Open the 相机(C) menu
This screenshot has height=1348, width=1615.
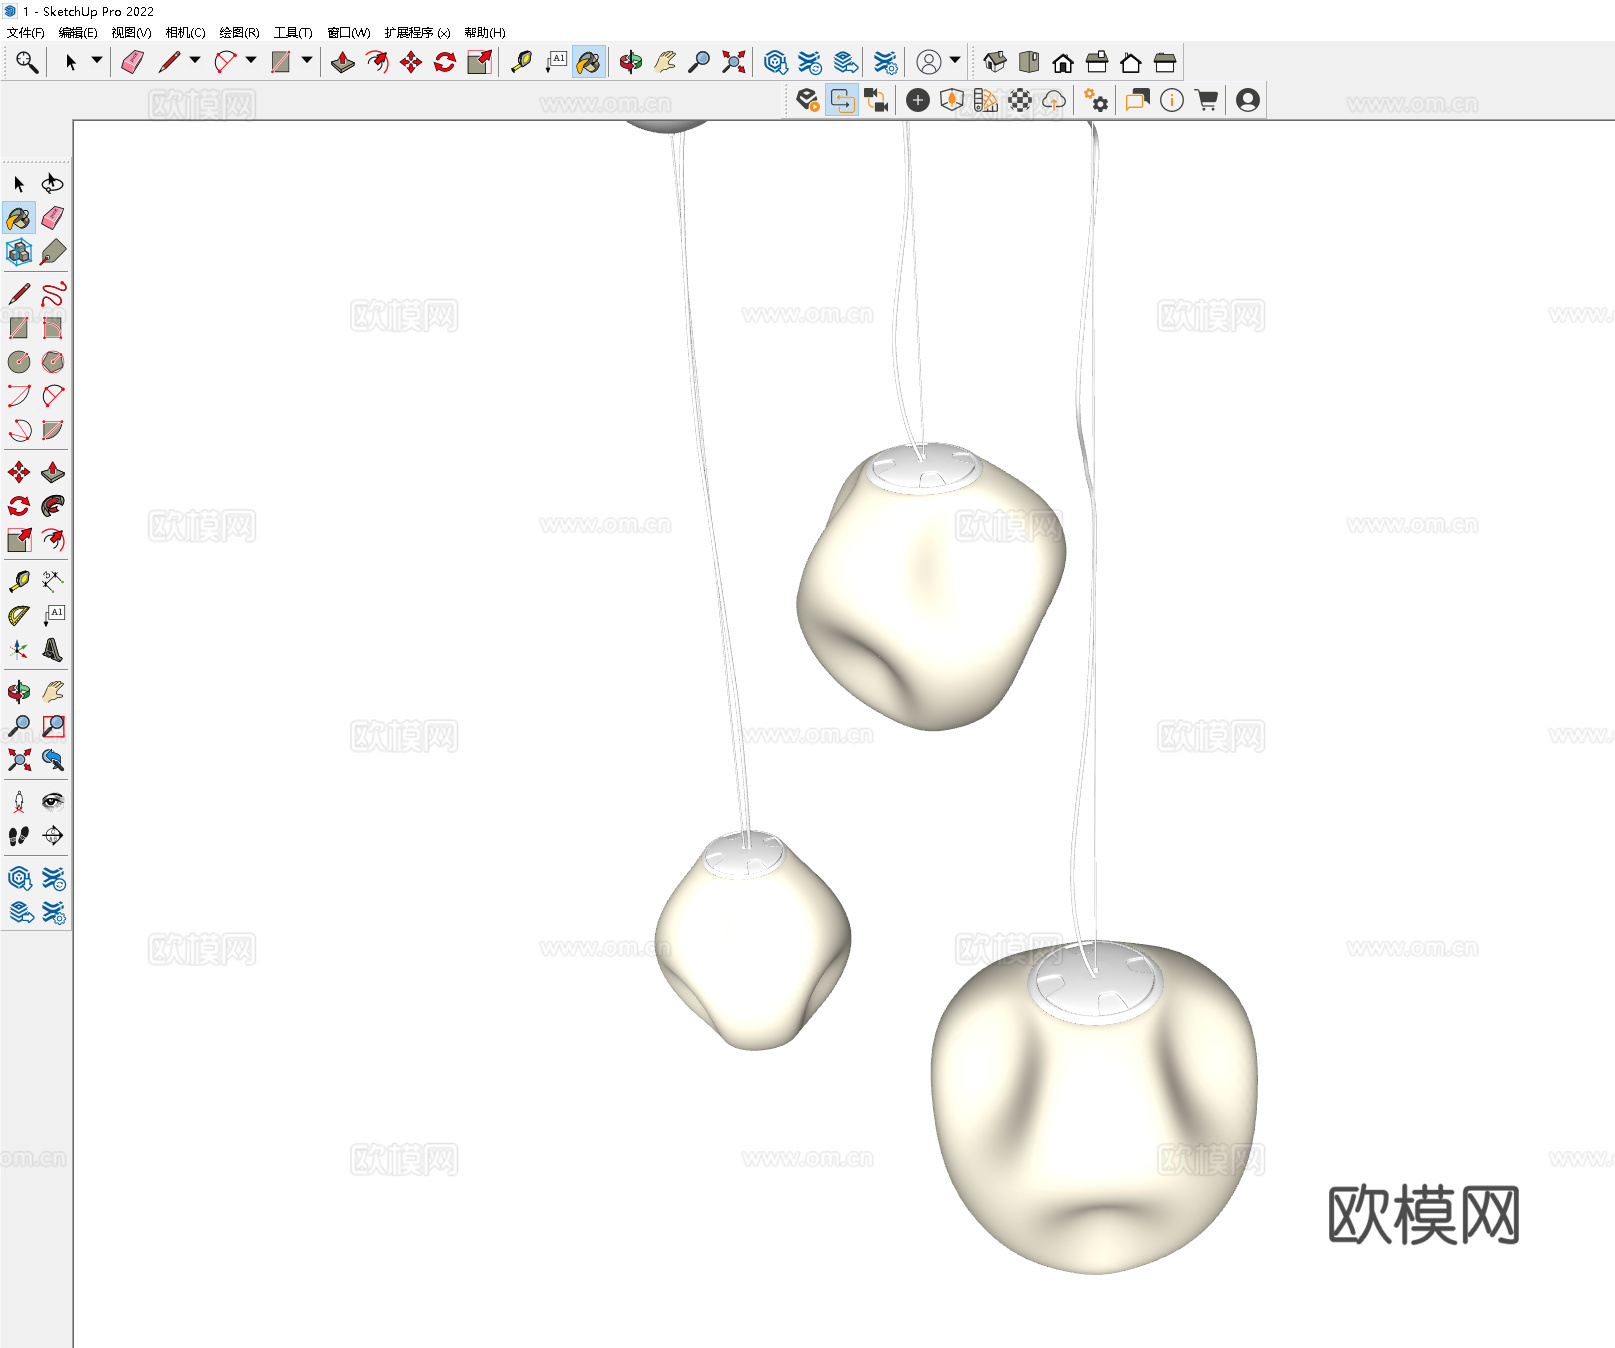185,33
